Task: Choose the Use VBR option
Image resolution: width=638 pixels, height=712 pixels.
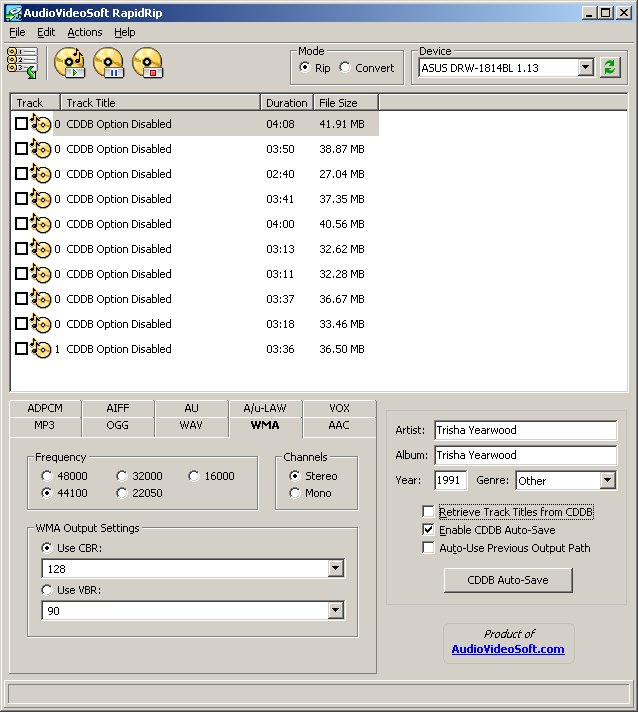Action: click(47, 590)
